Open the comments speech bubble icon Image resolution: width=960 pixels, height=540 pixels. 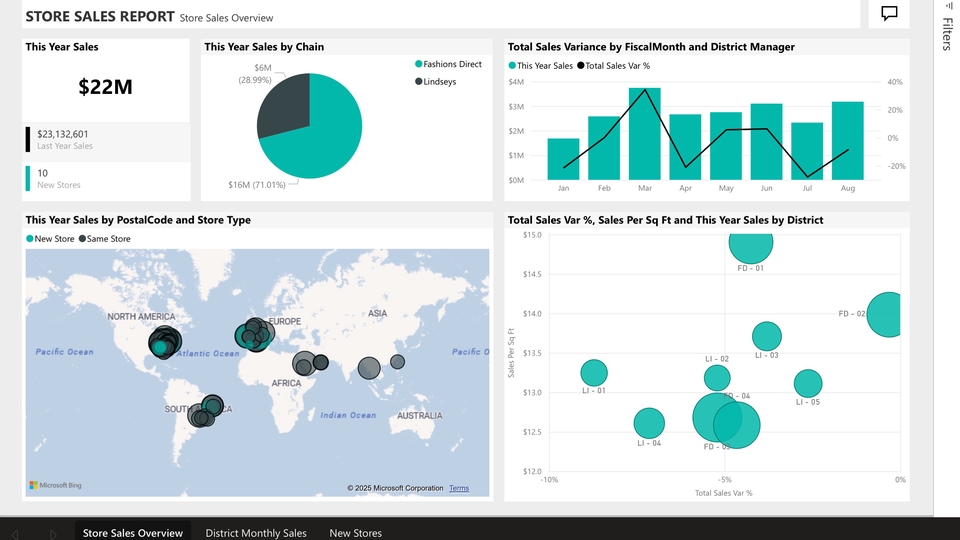pyautogui.click(x=889, y=13)
